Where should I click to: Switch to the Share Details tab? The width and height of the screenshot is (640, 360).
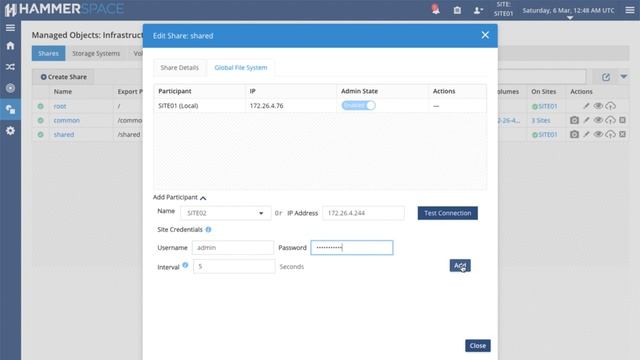point(179,68)
